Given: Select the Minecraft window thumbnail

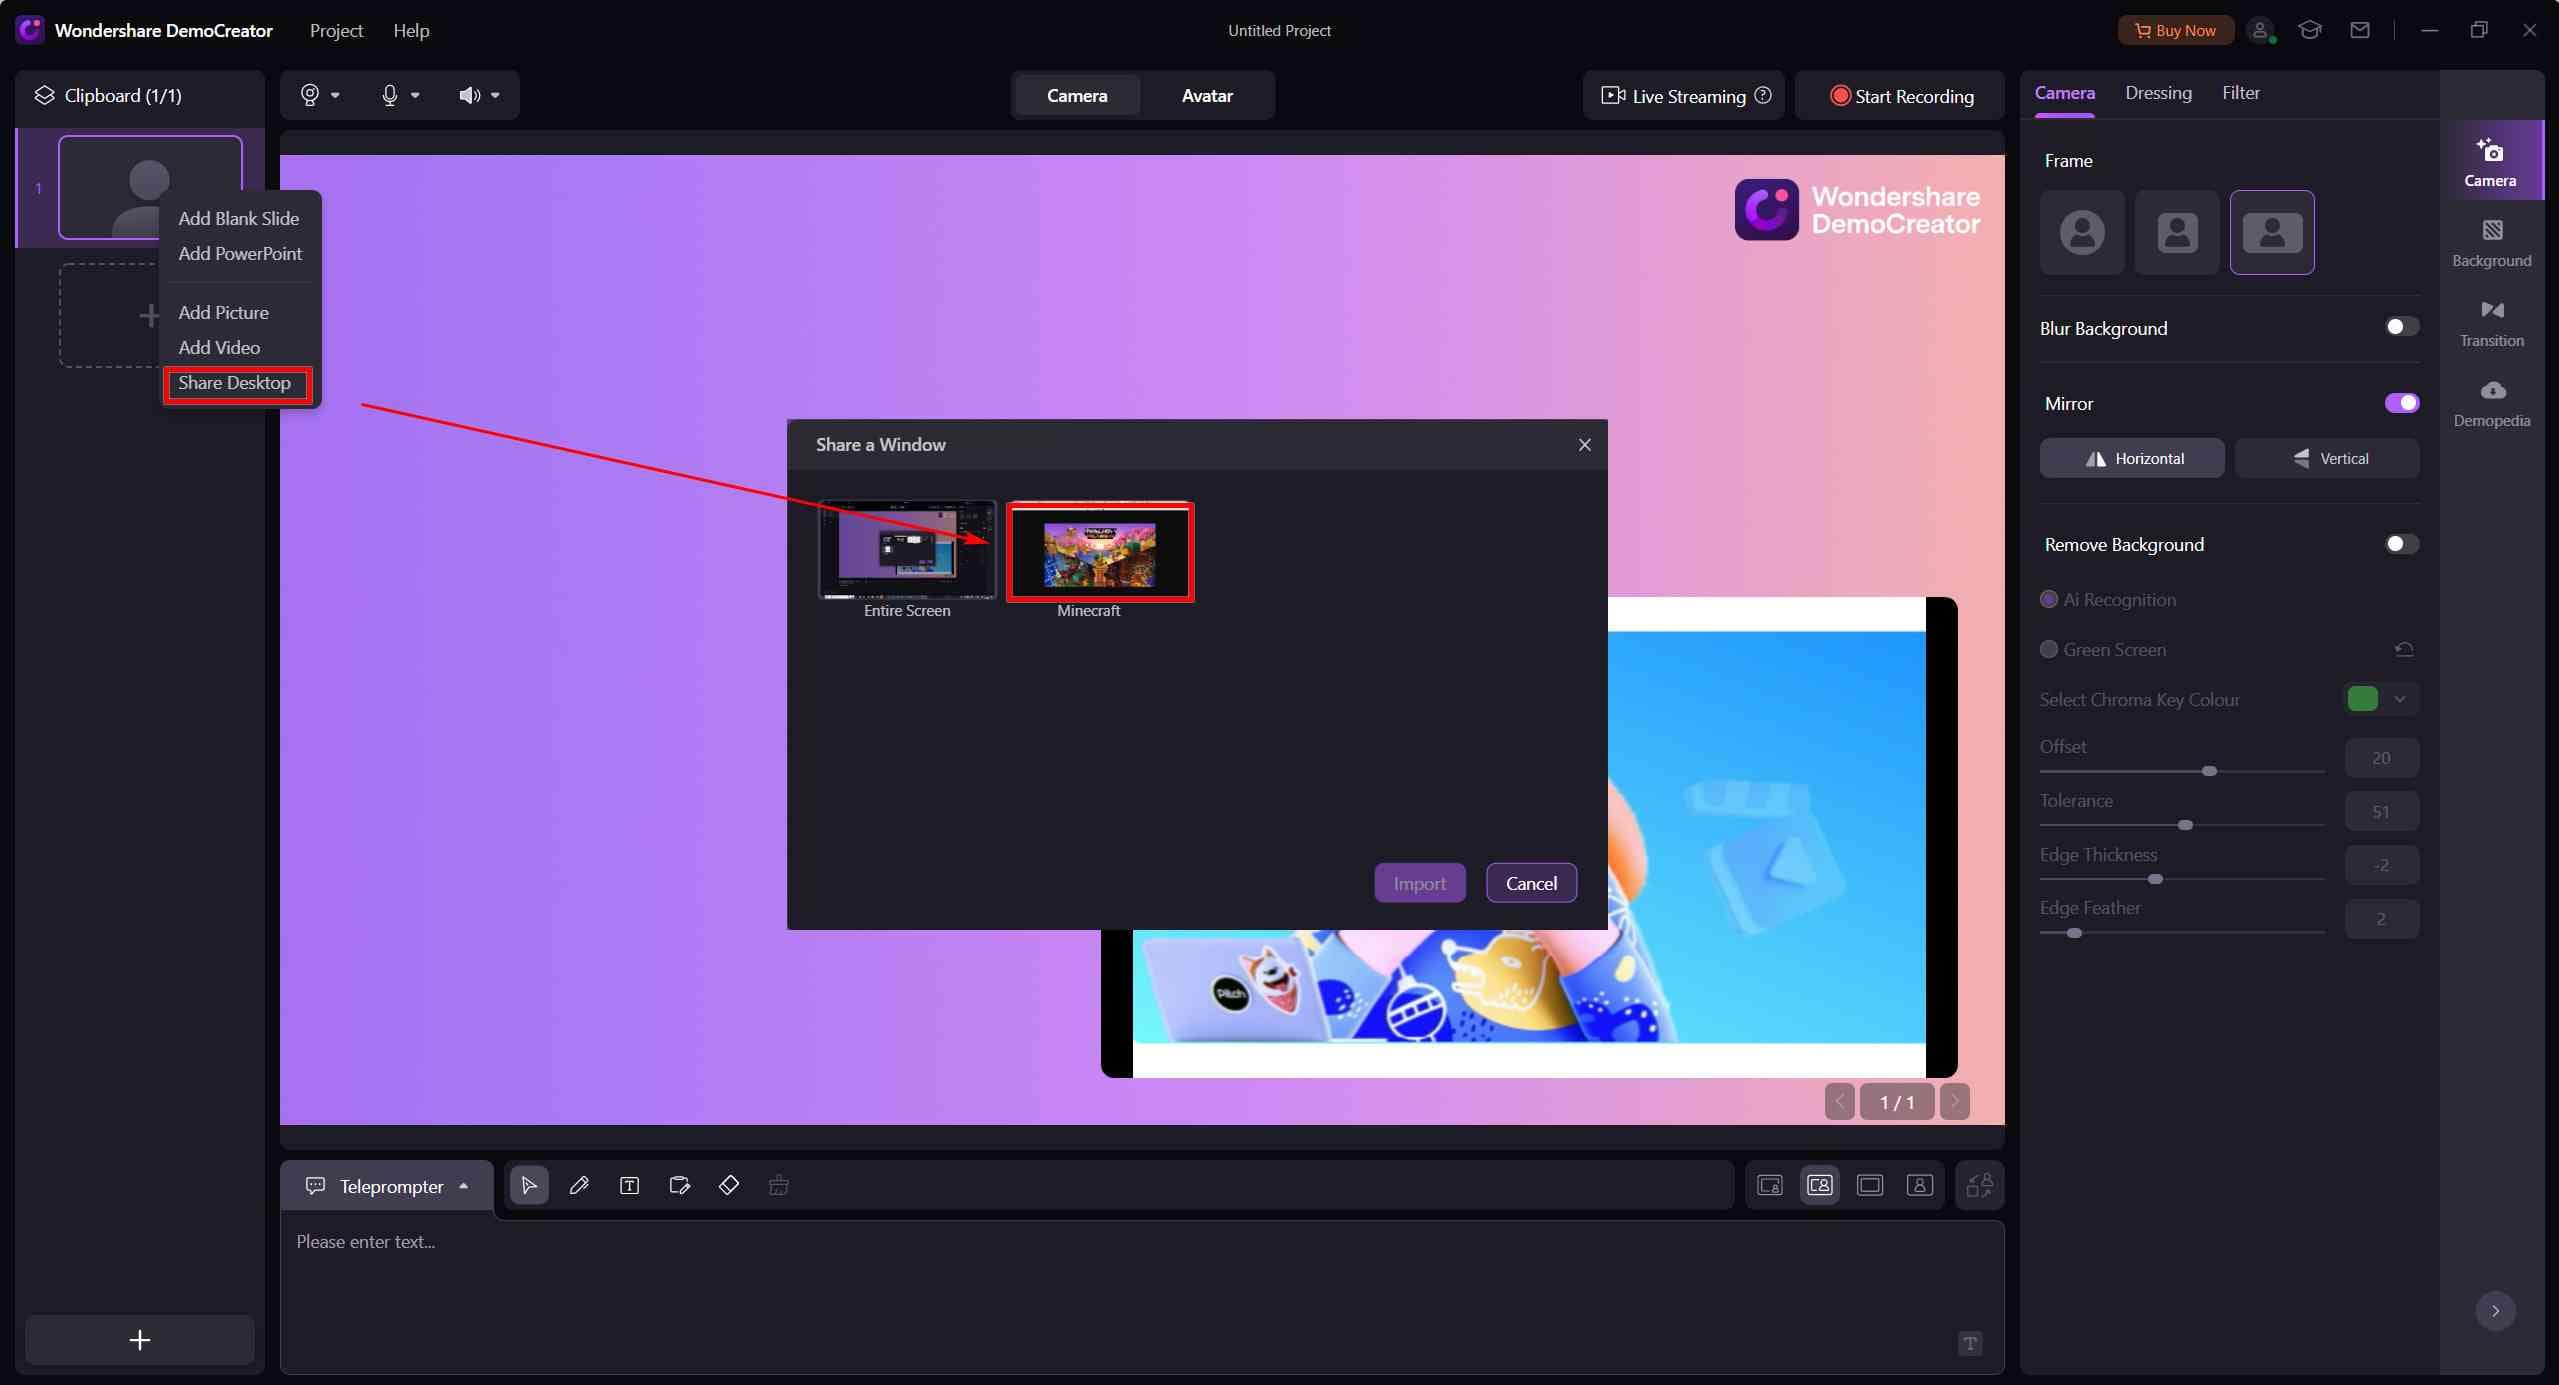Looking at the screenshot, I should (1099, 553).
